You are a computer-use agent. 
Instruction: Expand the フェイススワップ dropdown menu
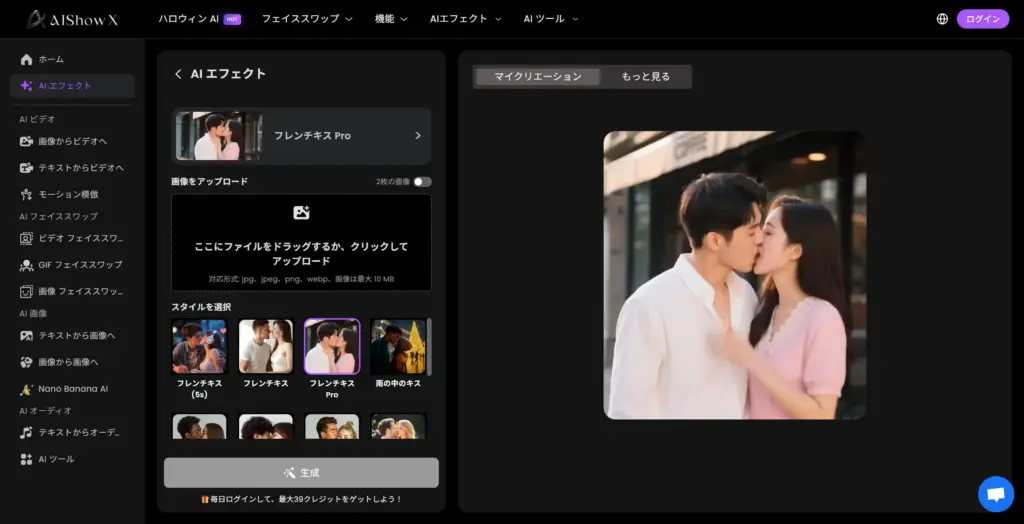307,19
